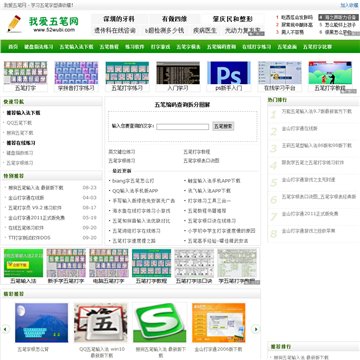Viewport: 360px width, 360px height.
Task: Focus the 汉字 query input field
Action: [x=183, y=127]
